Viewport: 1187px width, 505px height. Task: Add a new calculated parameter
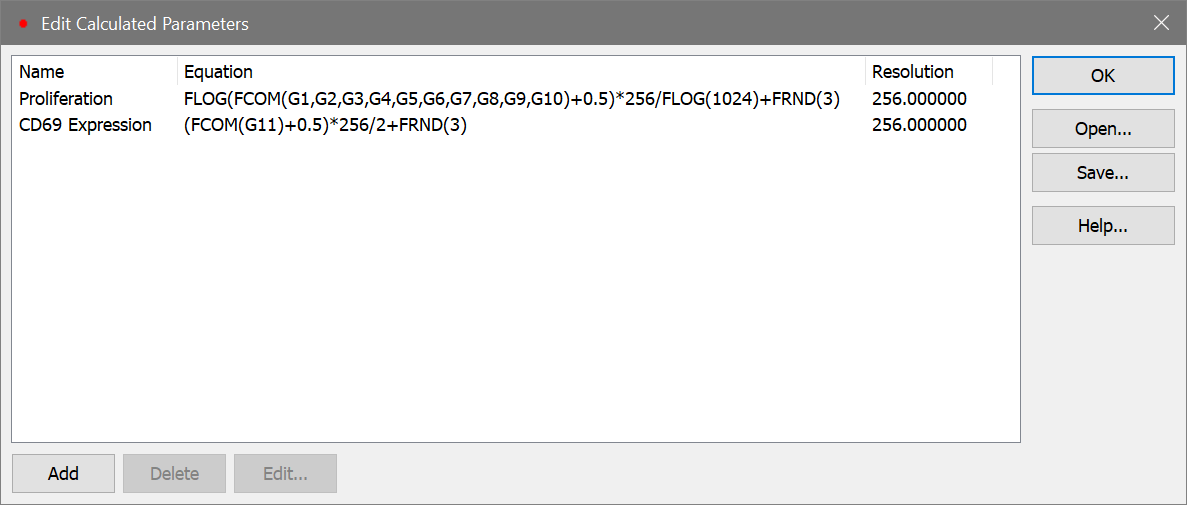tap(63, 474)
